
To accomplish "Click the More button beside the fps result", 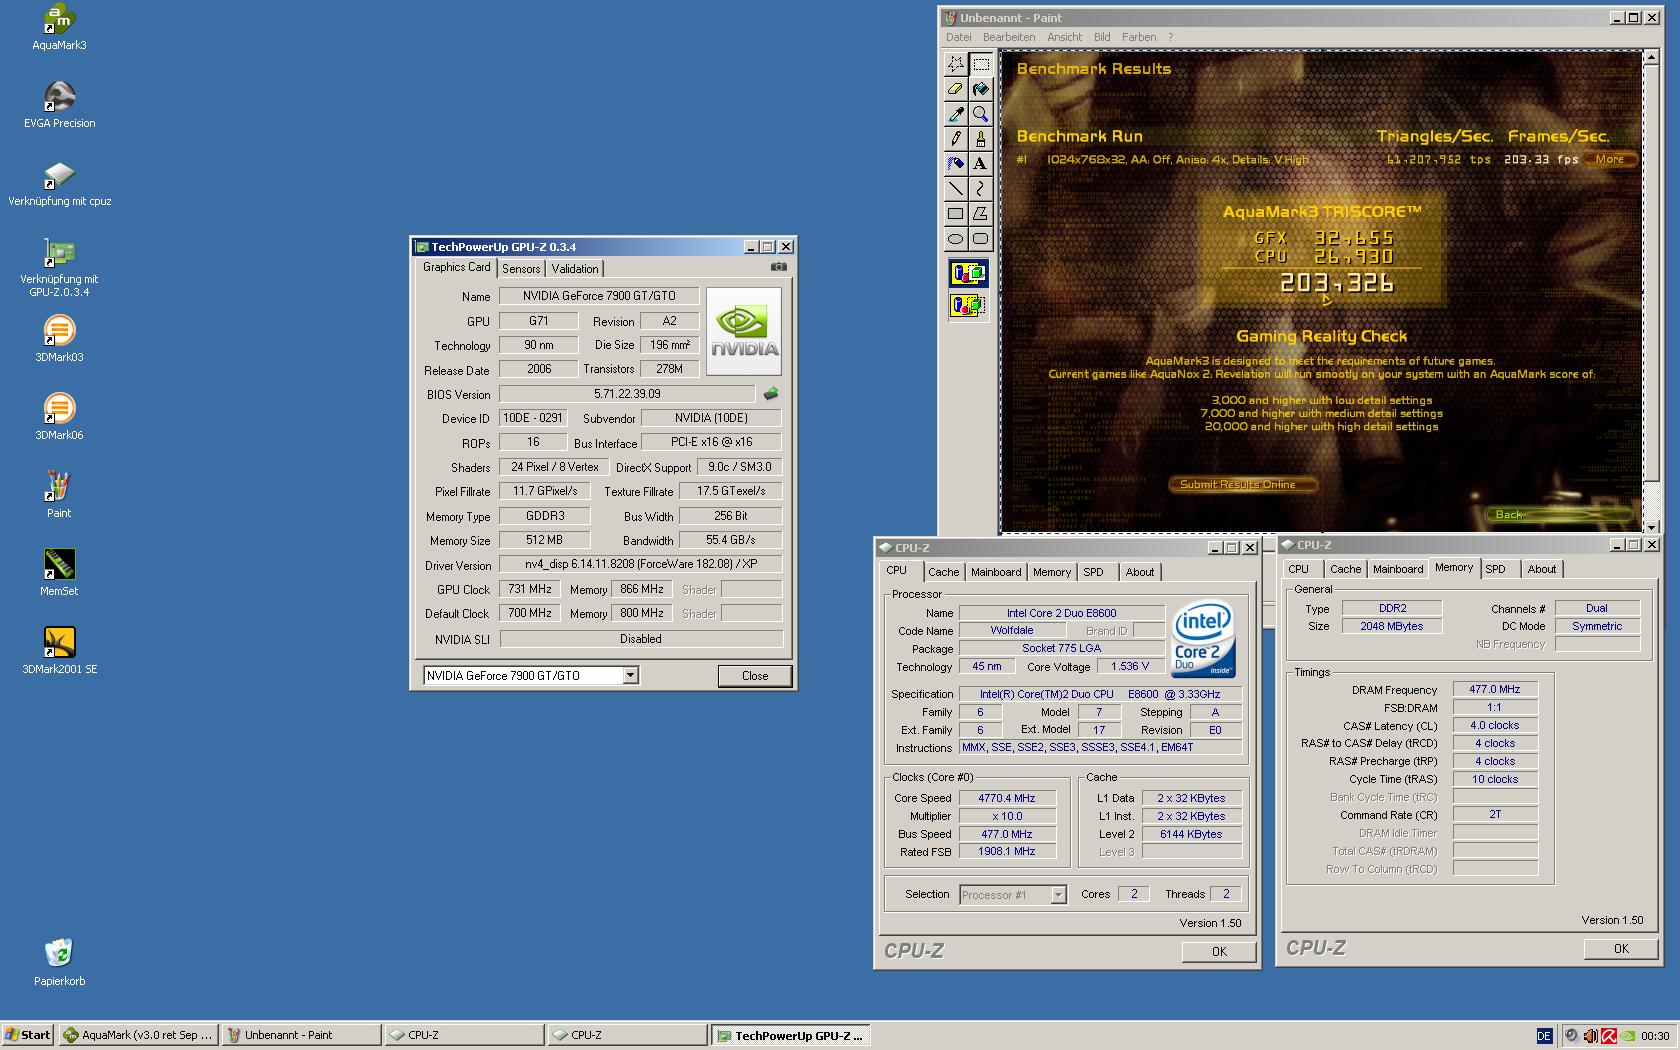I will (x=1611, y=159).
